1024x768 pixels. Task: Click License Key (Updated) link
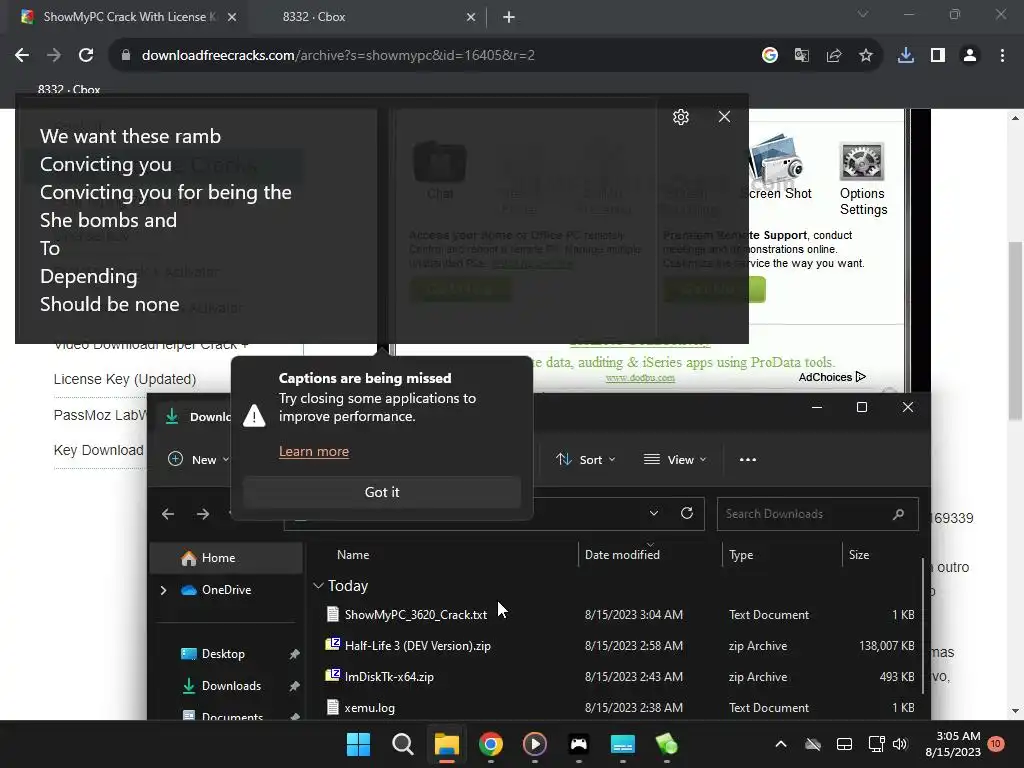(125, 379)
